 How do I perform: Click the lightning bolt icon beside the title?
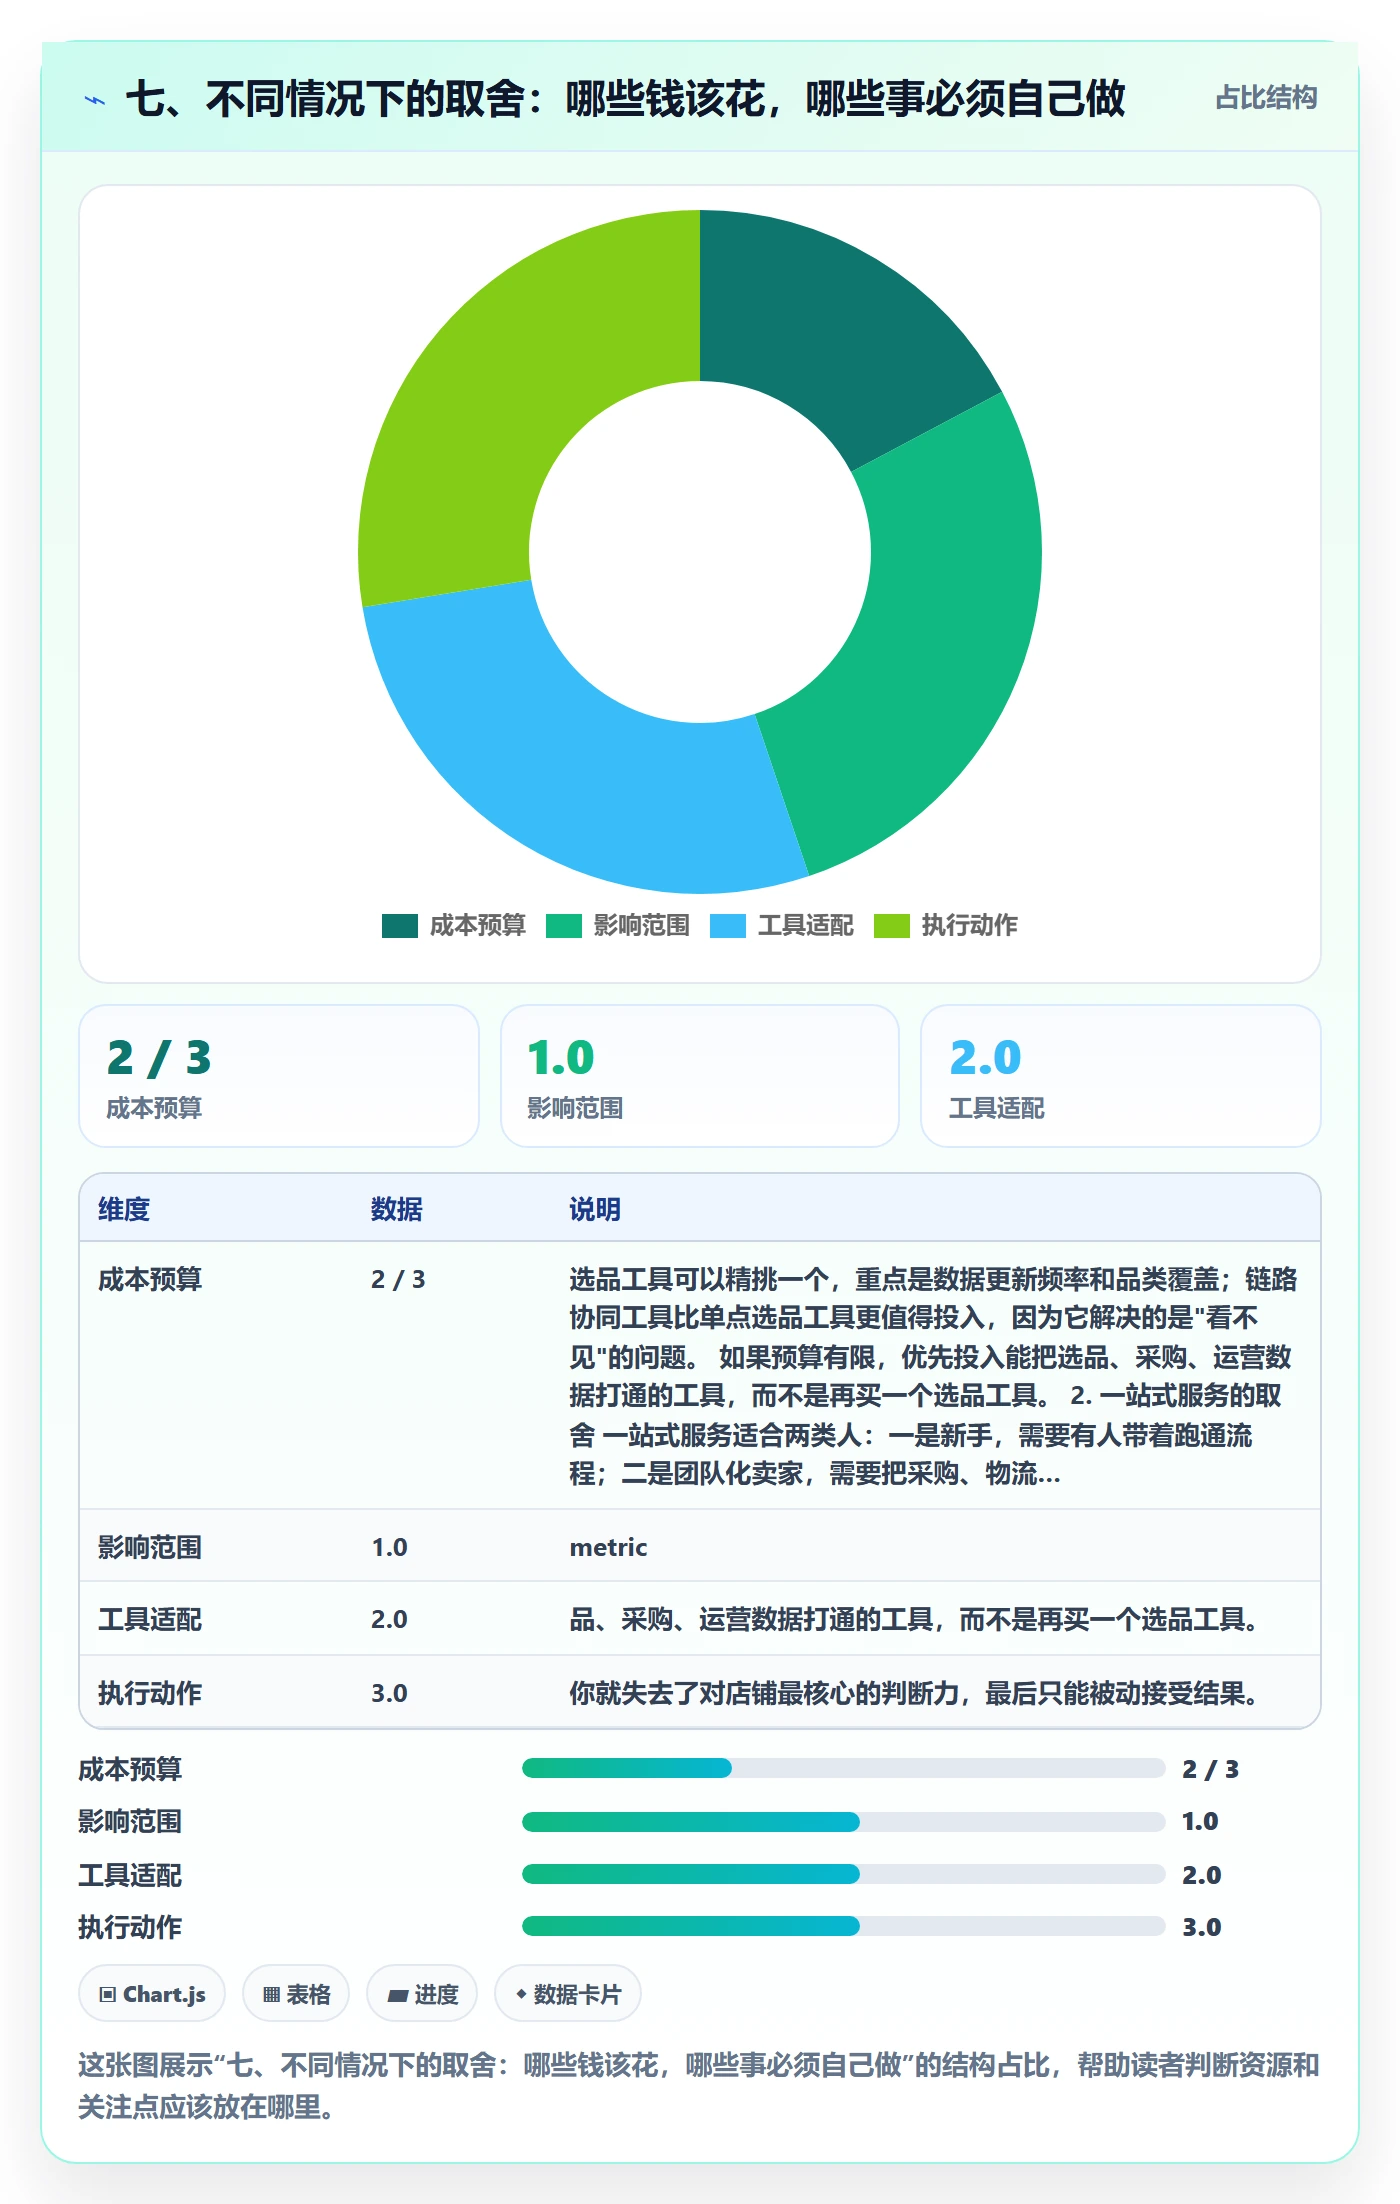[95, 100]
